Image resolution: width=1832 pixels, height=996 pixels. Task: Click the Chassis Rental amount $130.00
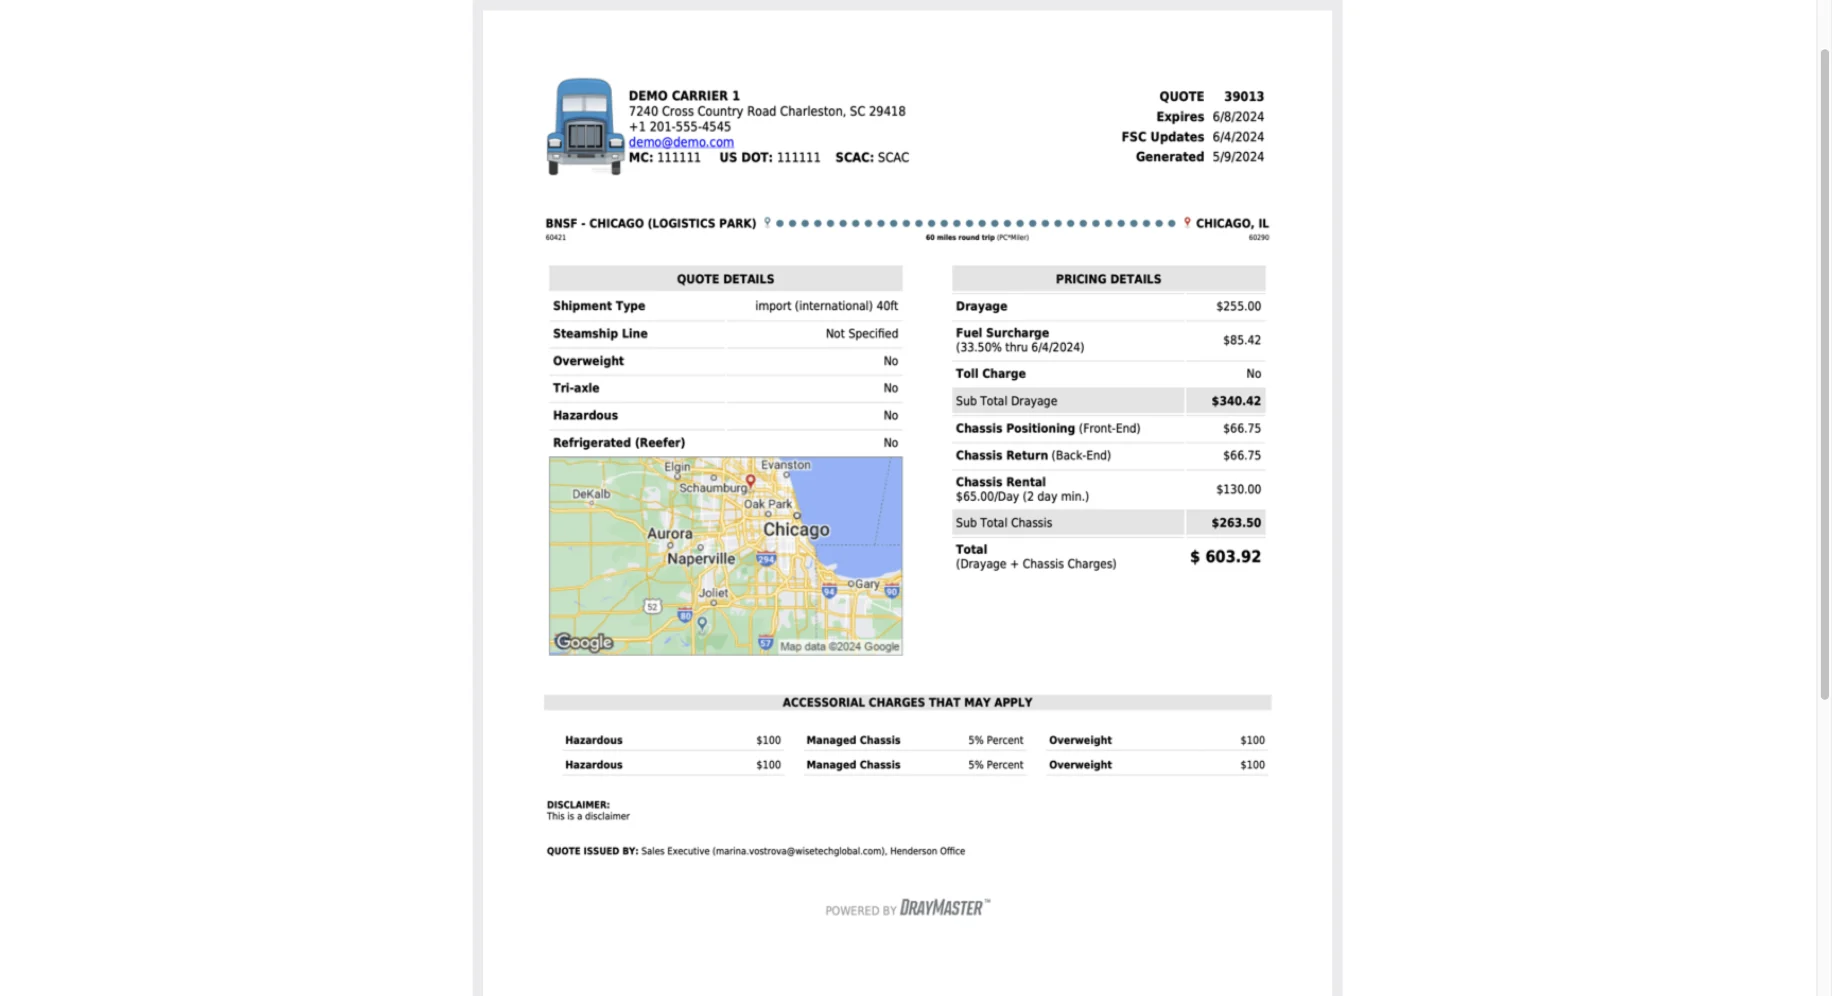(1238, 489)
